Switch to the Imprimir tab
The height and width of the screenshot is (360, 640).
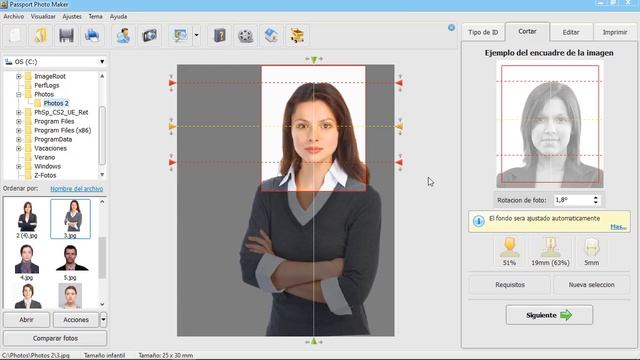click(615, 32)
